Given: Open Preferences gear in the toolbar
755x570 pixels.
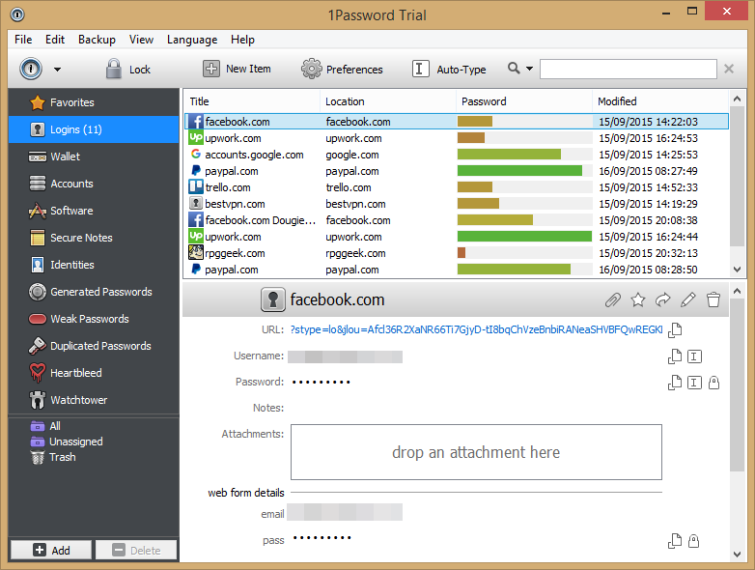Looking at the screenshot, I should [x=342, y=69].
